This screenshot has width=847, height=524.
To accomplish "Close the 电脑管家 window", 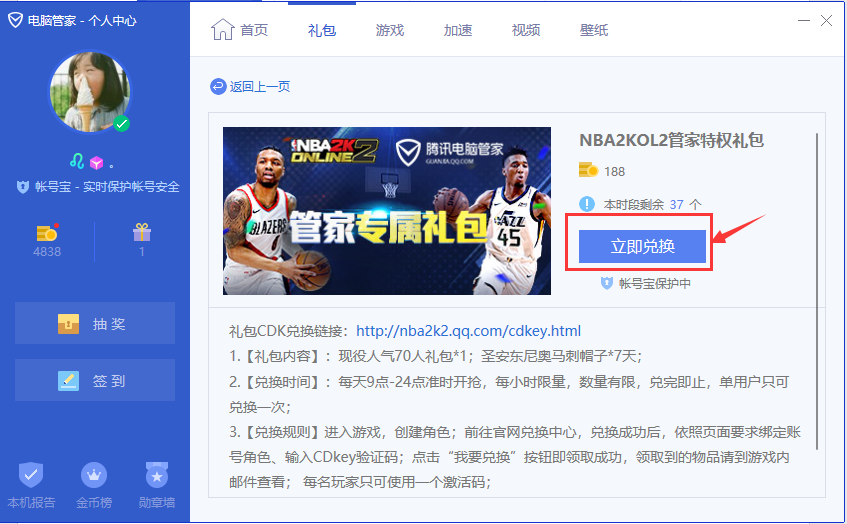I will [826, 21].
